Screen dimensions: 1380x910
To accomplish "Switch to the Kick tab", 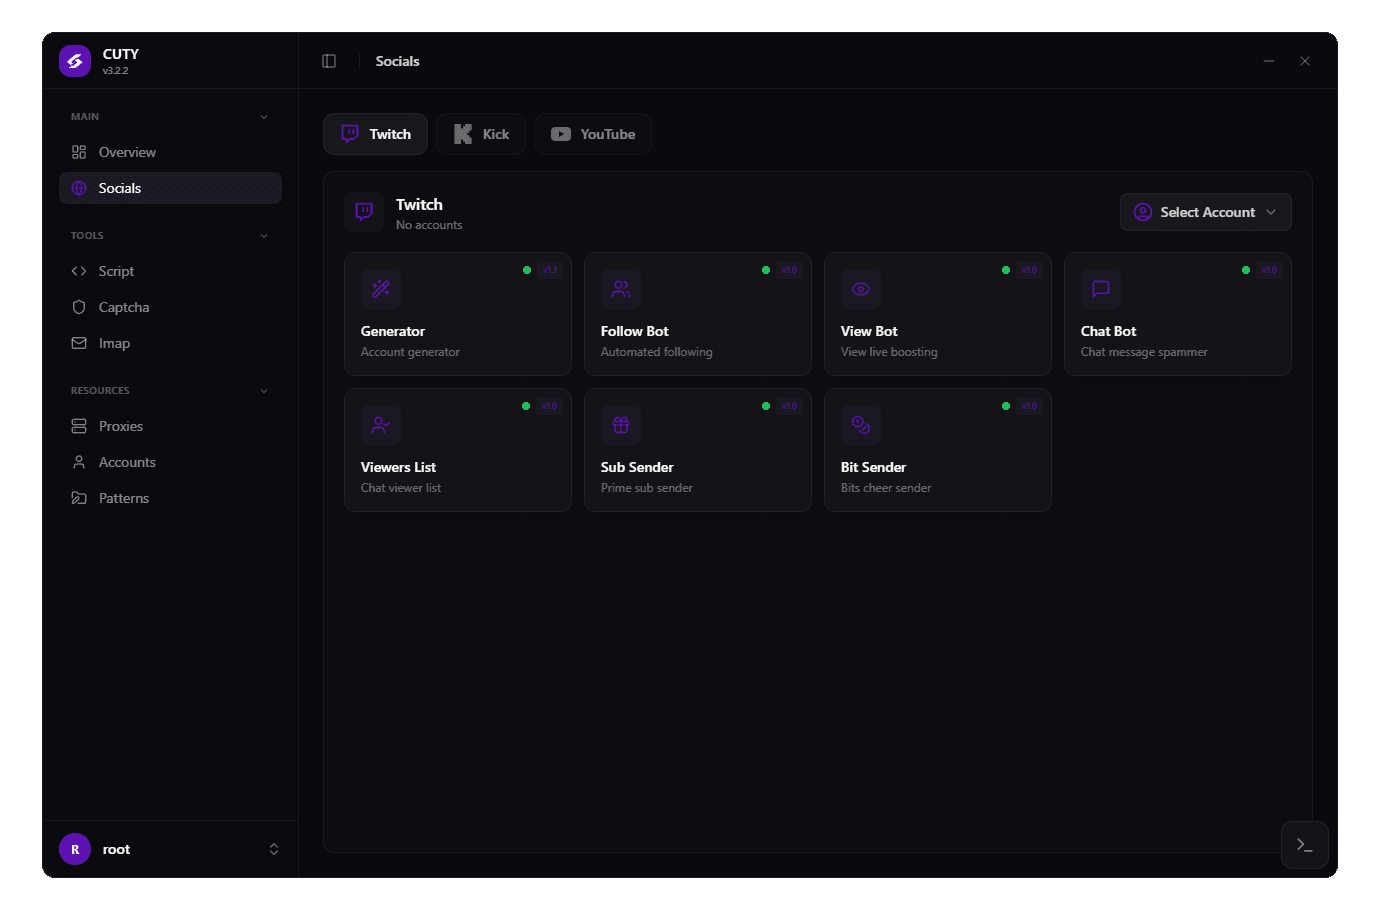I will [x=481, y=133].
